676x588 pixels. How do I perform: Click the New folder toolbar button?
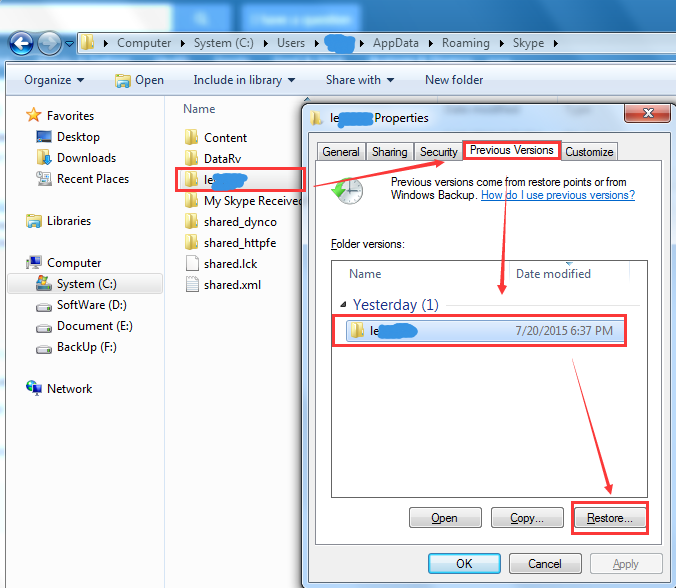(454, 80)
